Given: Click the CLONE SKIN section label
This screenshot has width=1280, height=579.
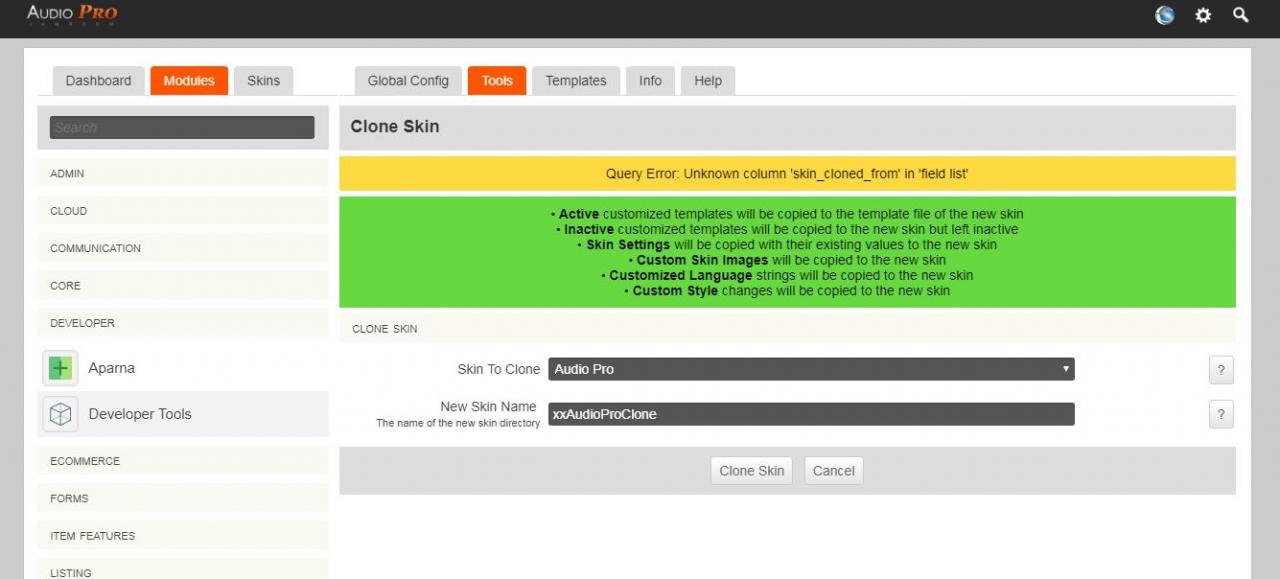Looking at the screenshot, I should coord(385,329).
